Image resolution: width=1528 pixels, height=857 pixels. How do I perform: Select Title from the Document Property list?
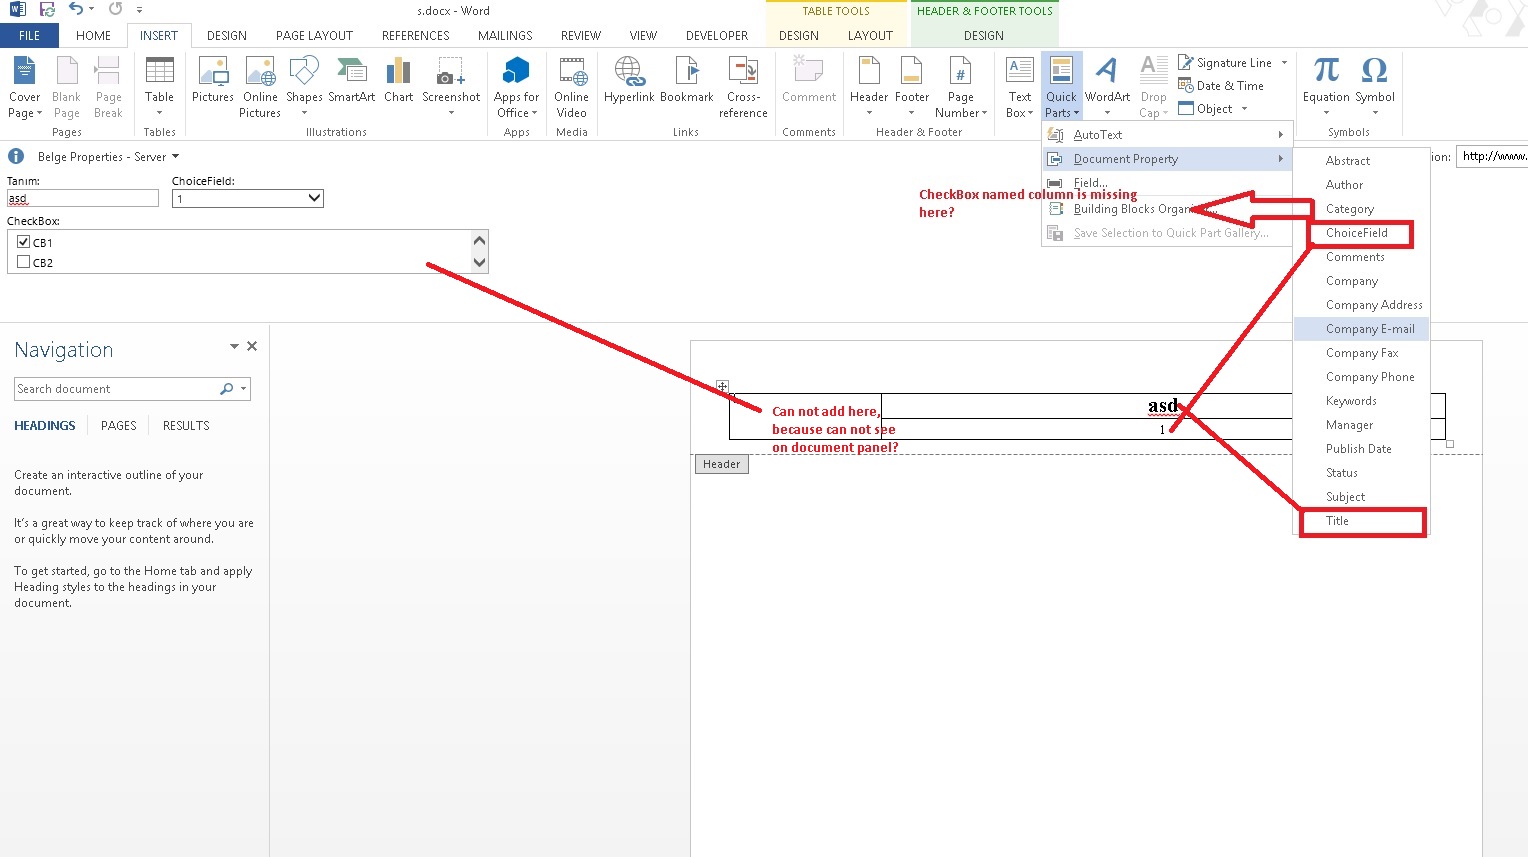(1337, 520)
